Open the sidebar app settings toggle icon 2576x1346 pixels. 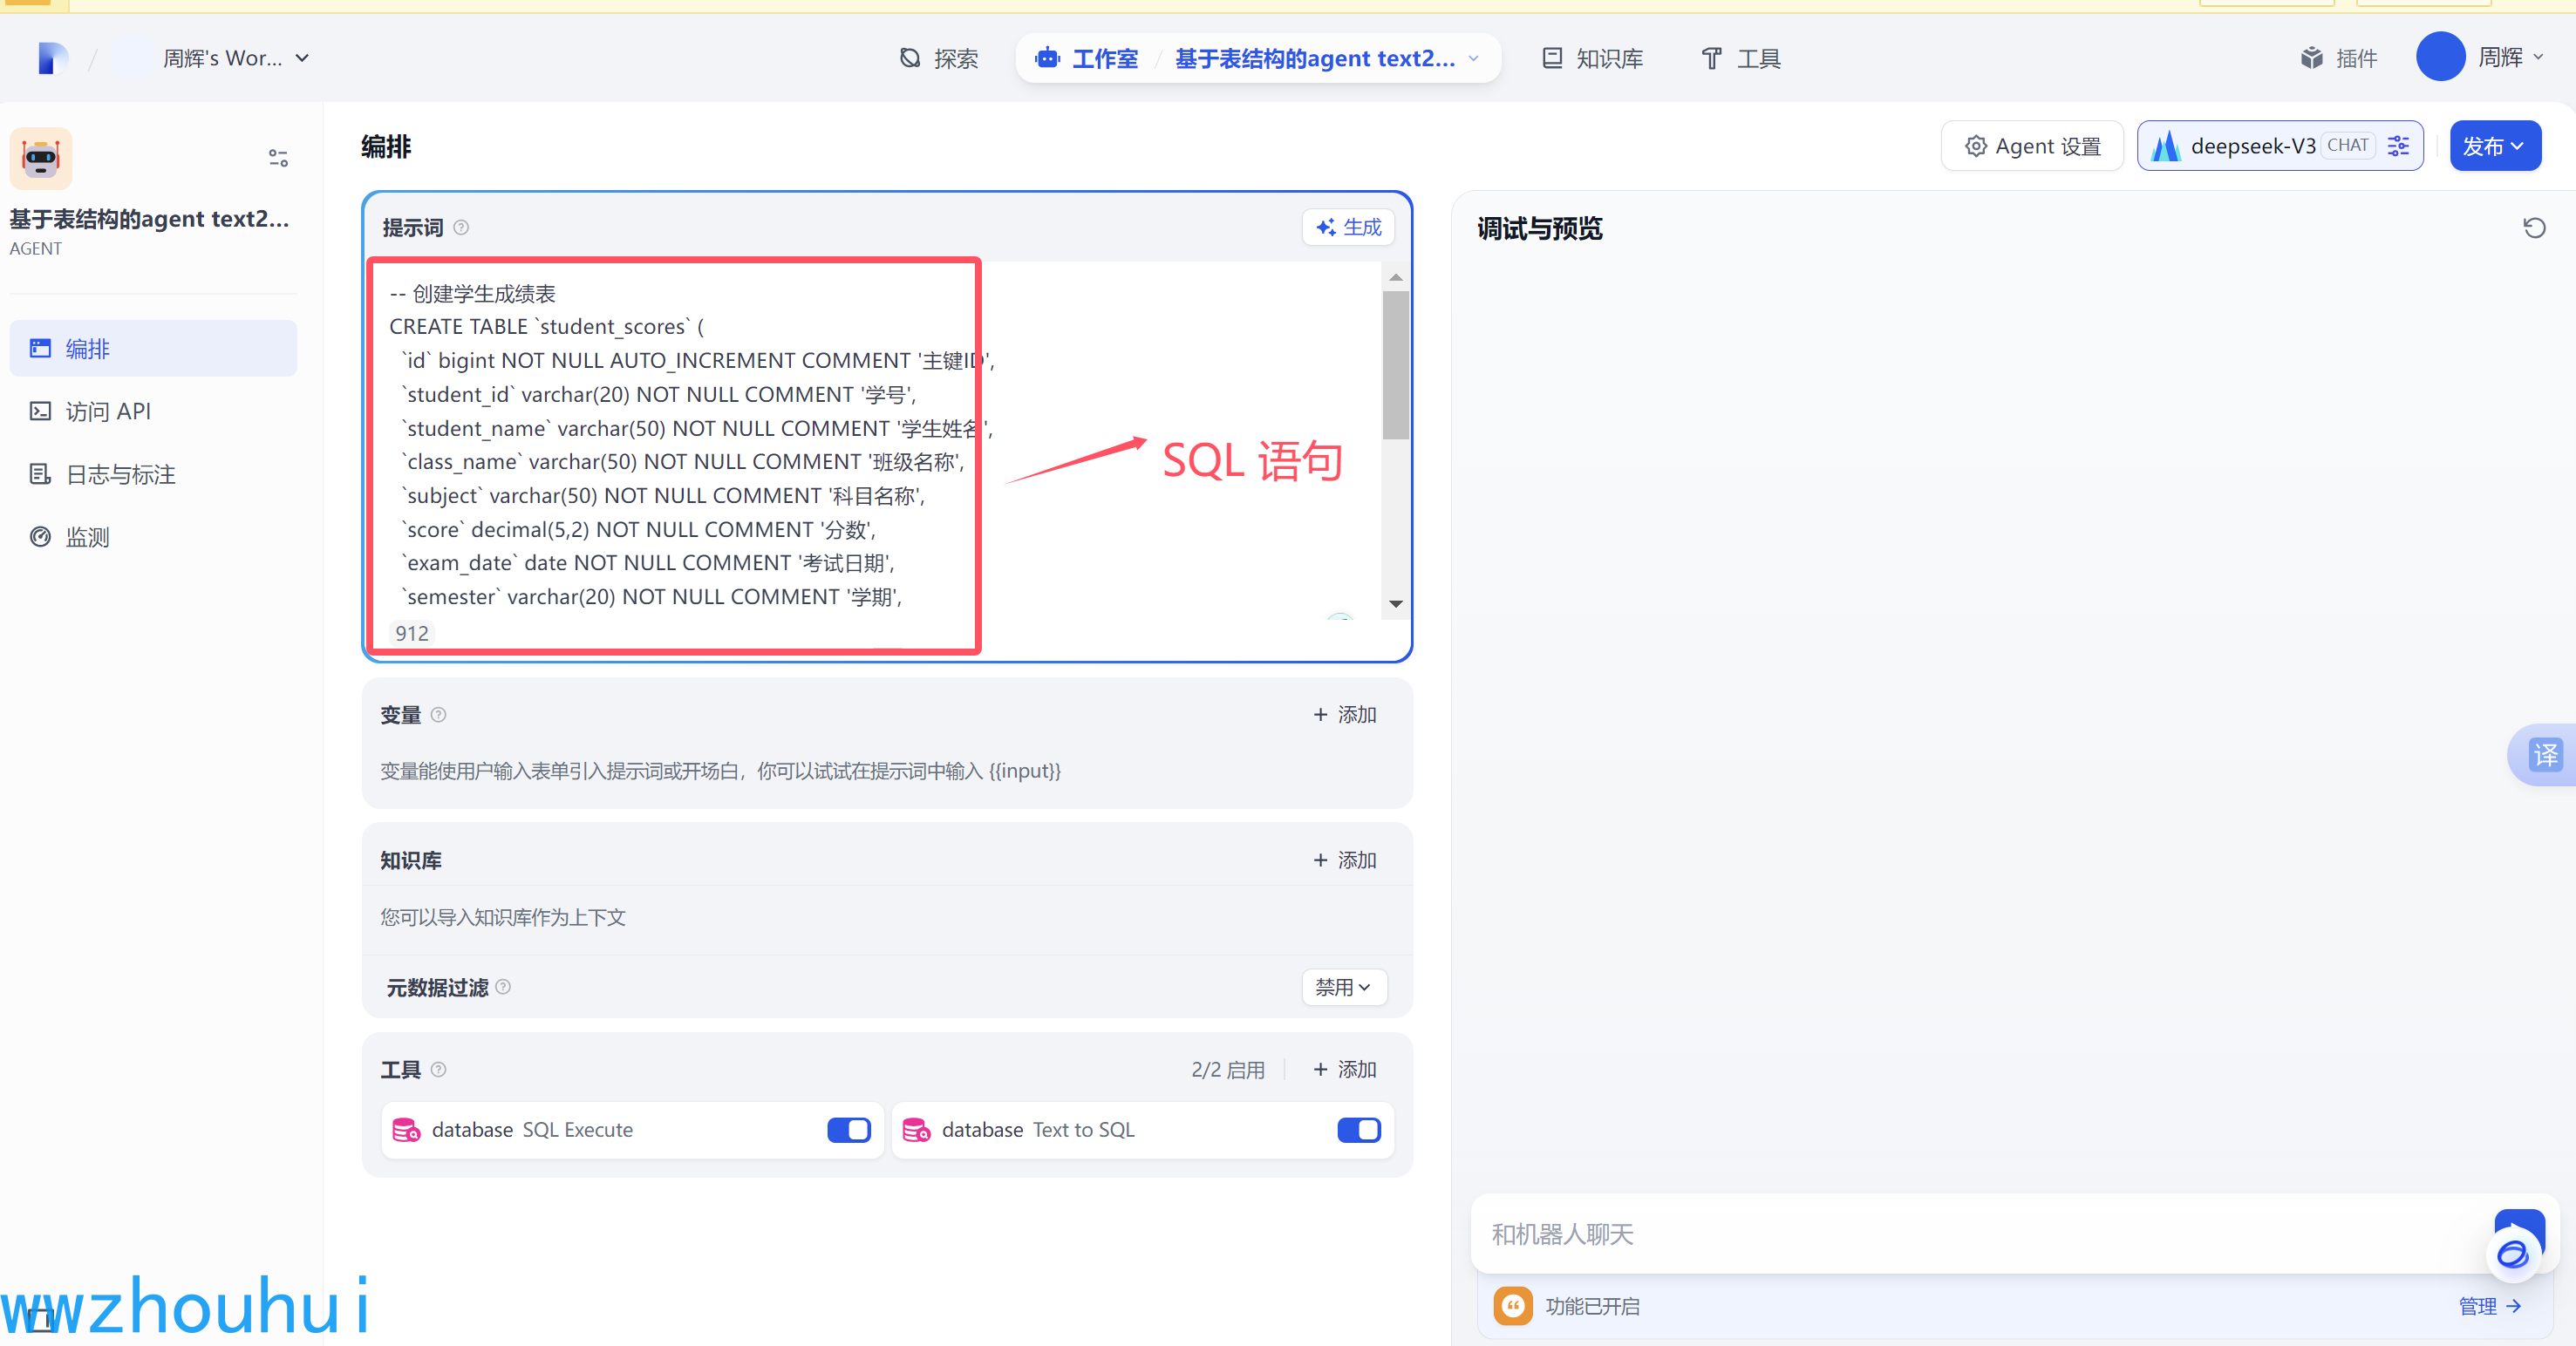coord(278,158)
